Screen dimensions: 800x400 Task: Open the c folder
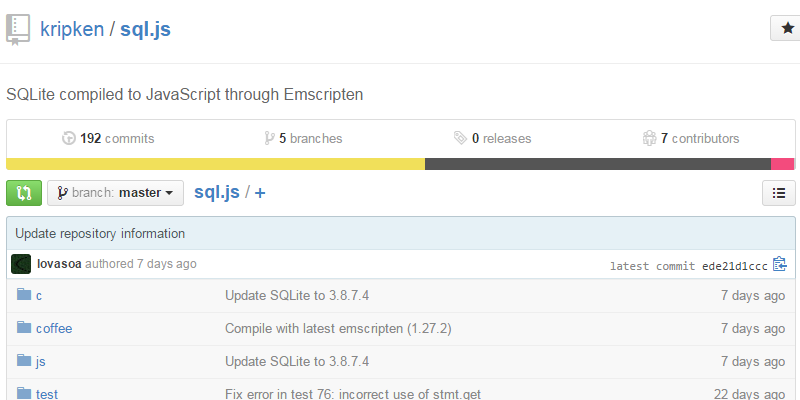[x=39, y=296]
